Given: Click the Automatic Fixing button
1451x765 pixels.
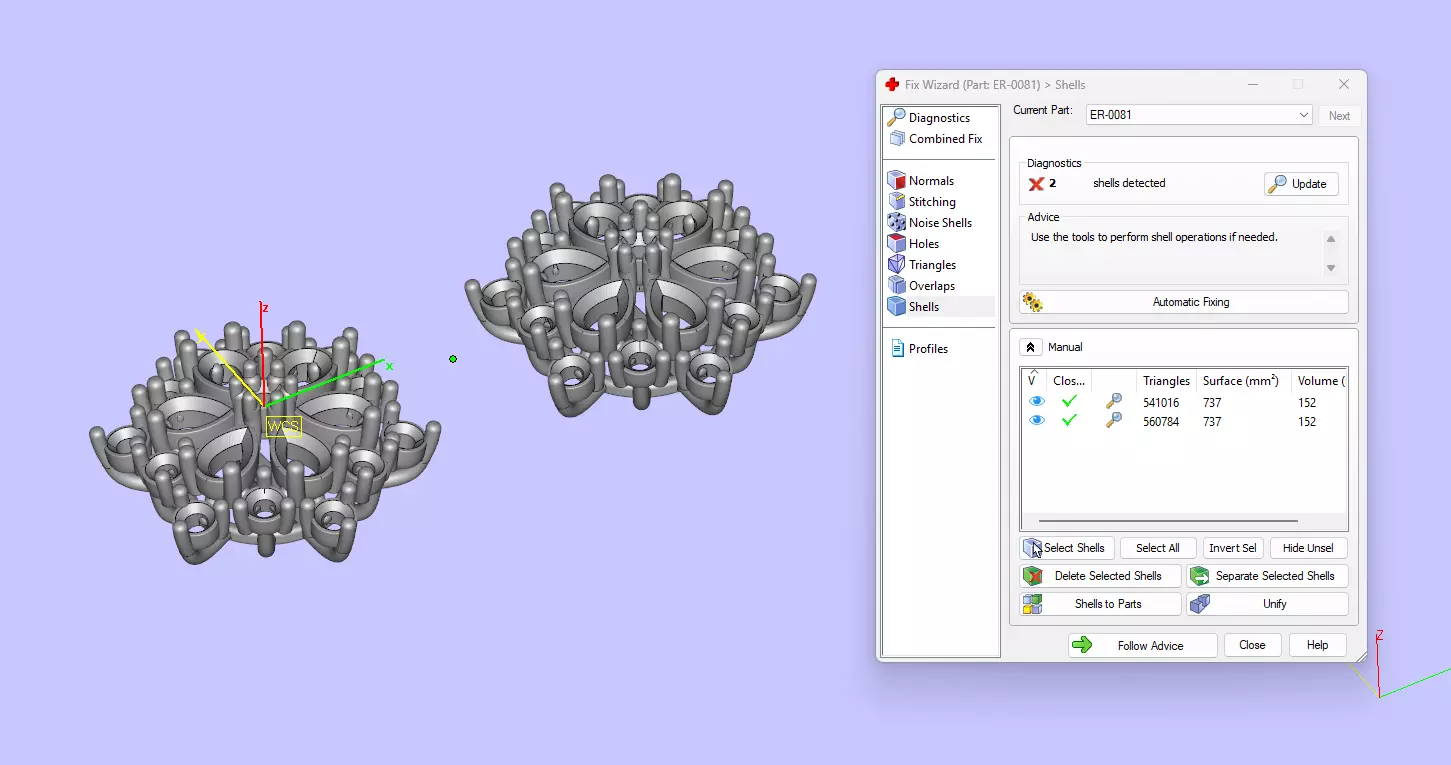Looking at the screenshot, I should (x=1184, y=302).
